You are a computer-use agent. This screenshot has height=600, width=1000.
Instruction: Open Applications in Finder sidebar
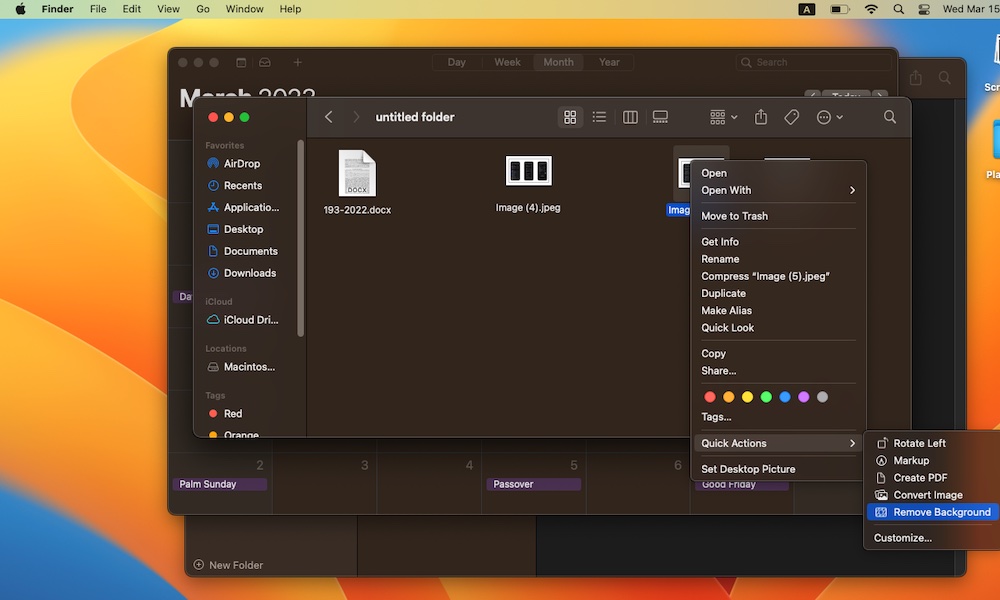[243, 207]
